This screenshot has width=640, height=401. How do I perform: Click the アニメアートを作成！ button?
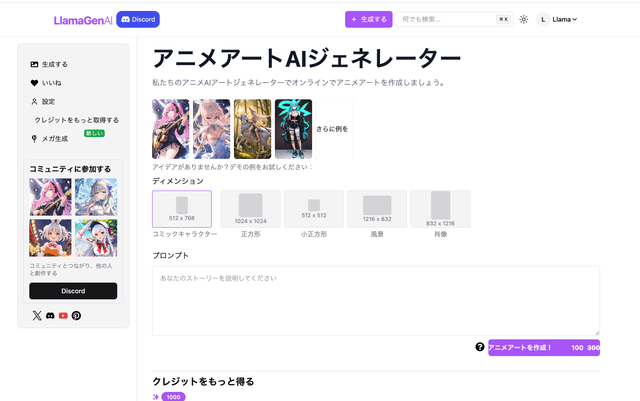pos(544,348)
